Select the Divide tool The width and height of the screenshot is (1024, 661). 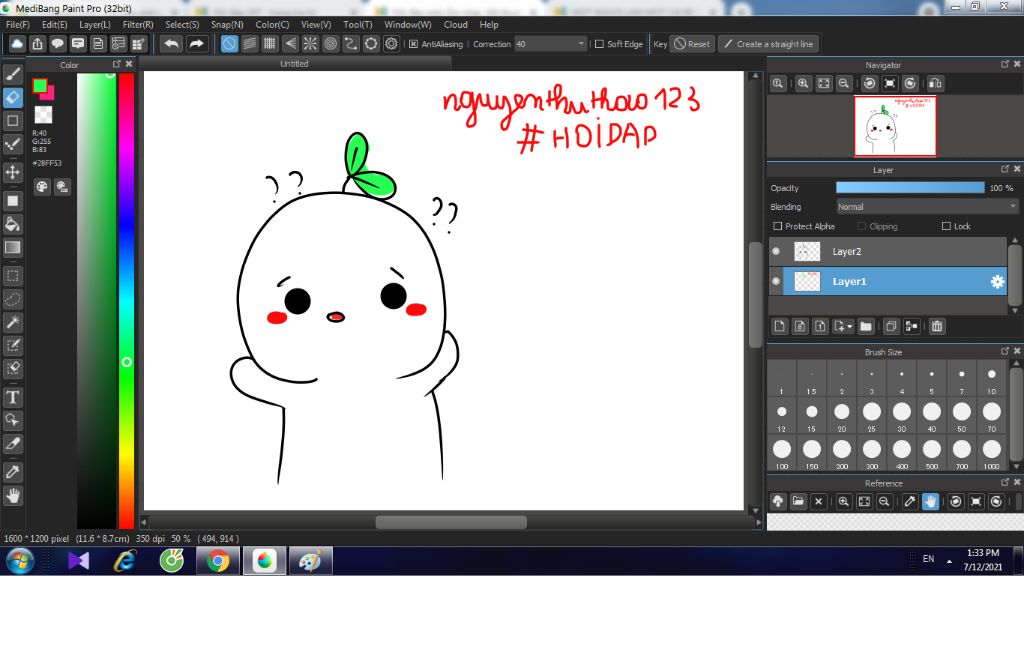[x=12, y=443]
